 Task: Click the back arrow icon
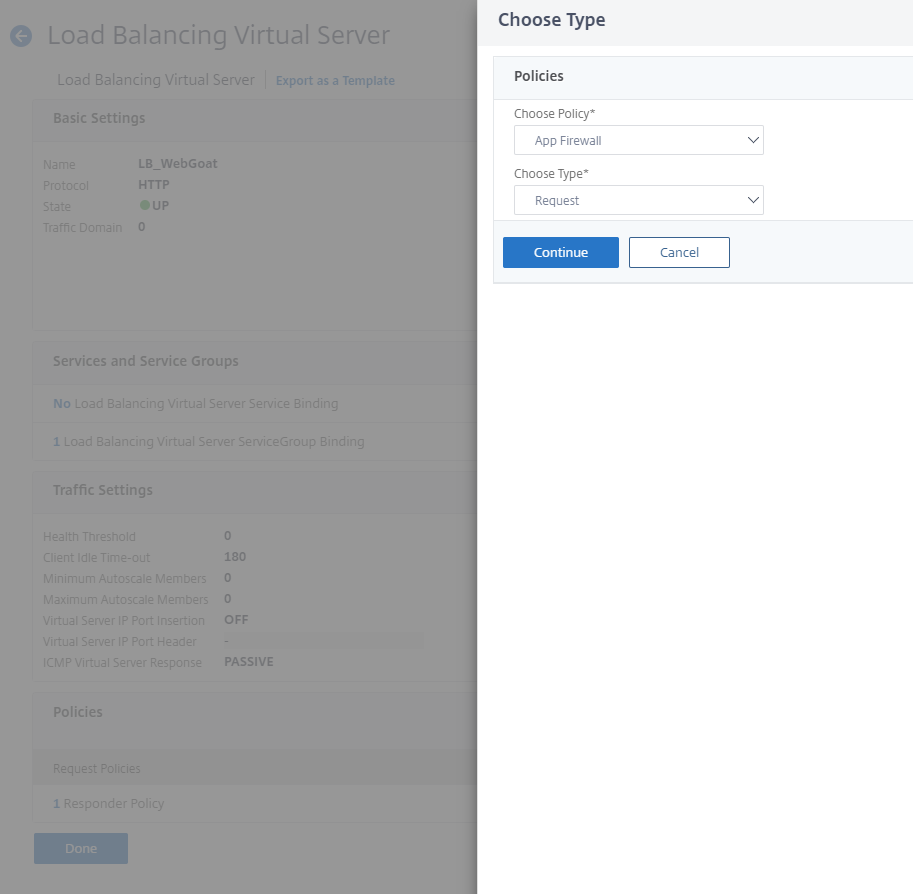21,36
